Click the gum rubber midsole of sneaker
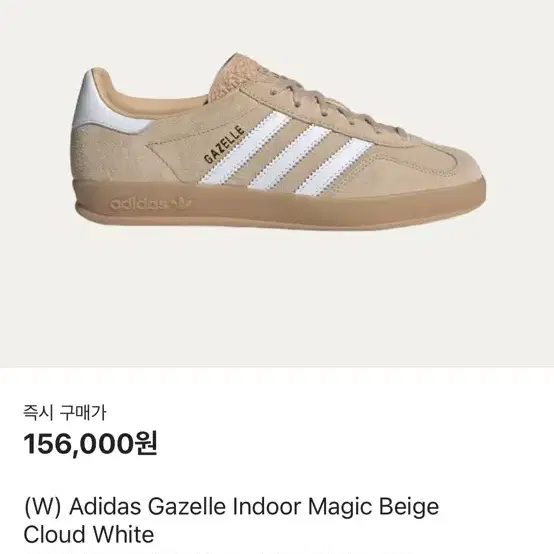This screenshot has width=554, height=554. (x=281, y=205)
